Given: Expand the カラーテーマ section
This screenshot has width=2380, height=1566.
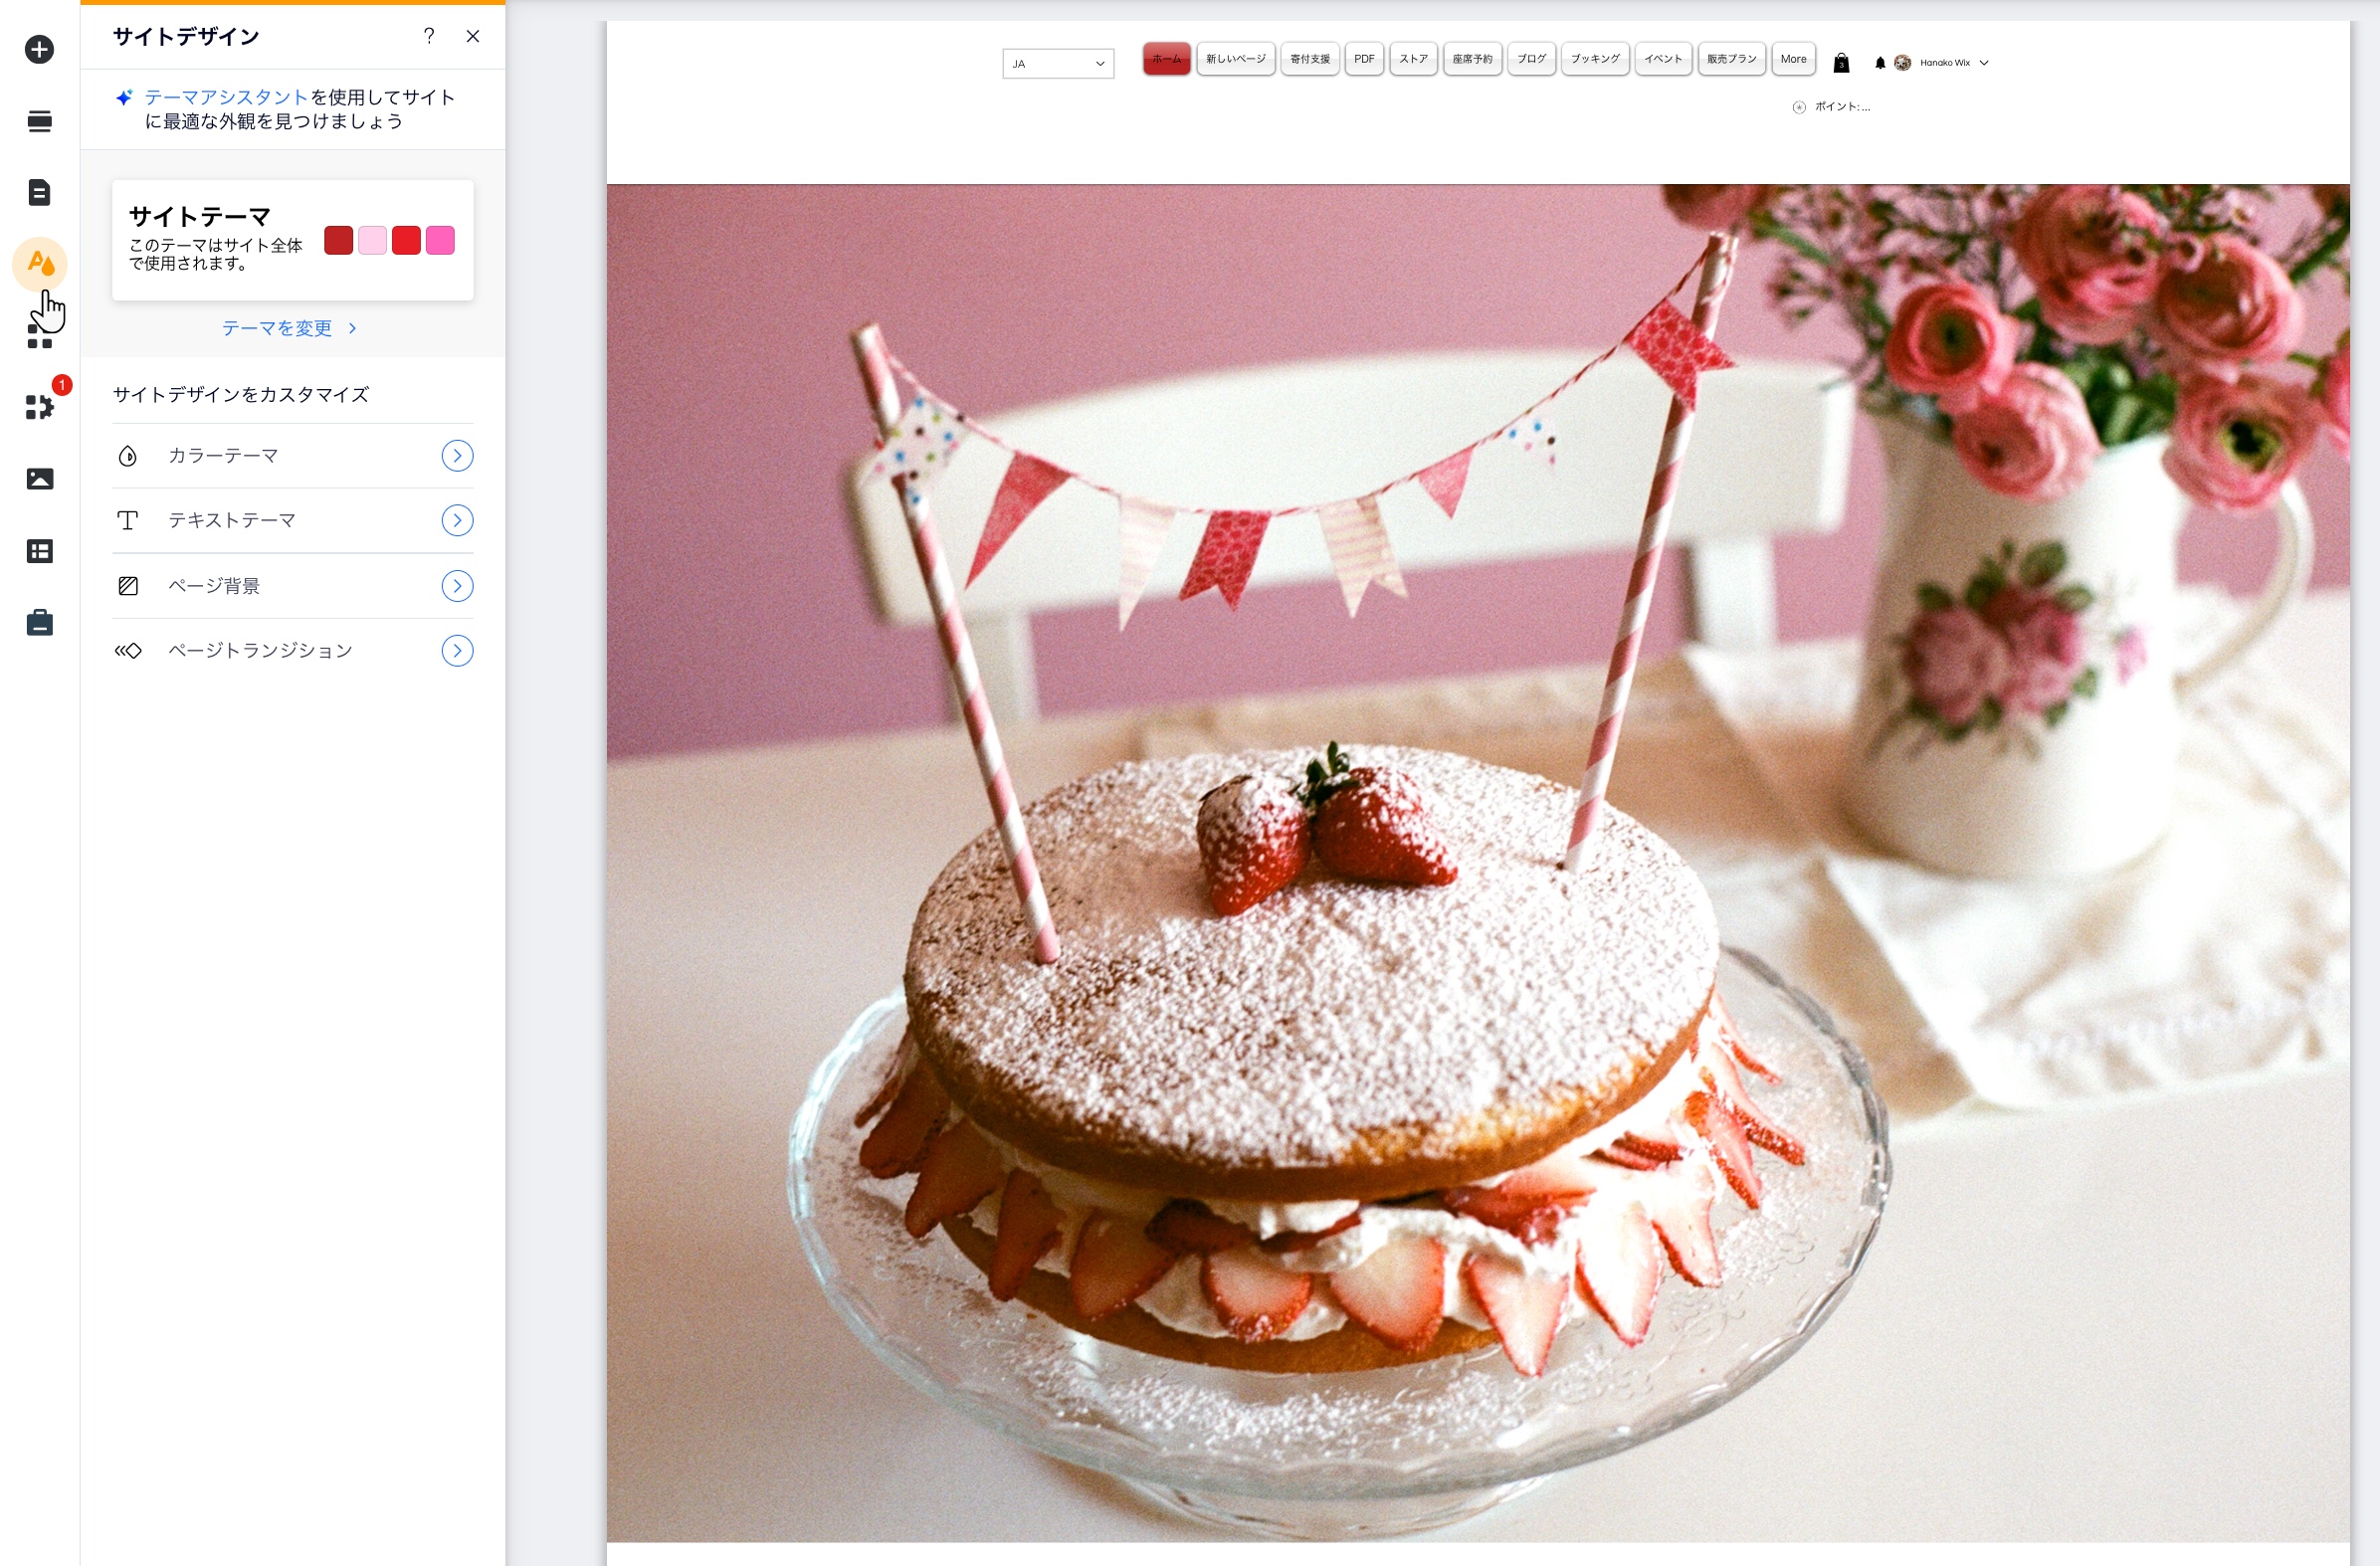Looking at the screenshot, I should (455, 456).
